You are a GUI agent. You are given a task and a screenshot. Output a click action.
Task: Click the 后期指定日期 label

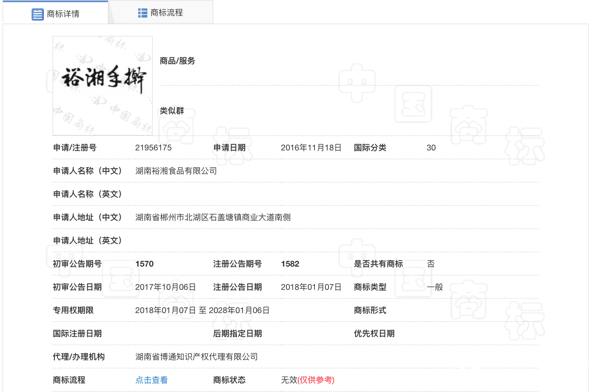237,333
